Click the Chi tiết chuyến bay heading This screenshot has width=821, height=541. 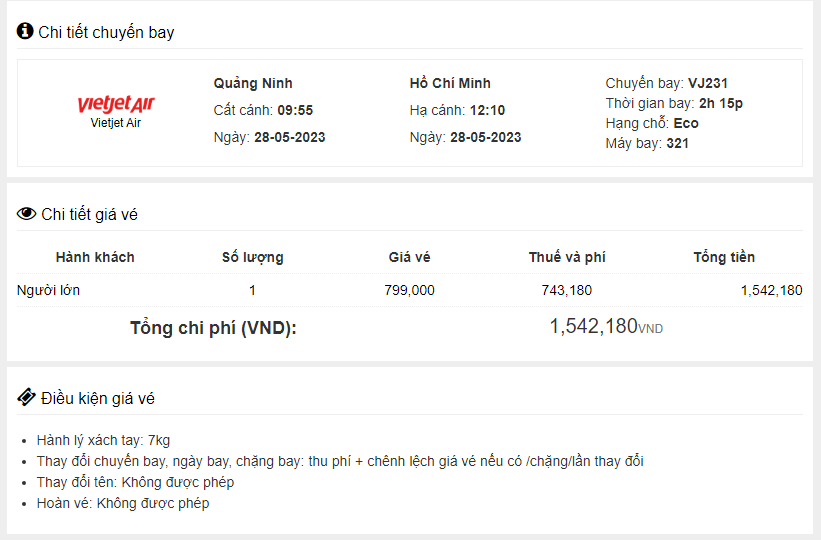(x=106, y=33)
